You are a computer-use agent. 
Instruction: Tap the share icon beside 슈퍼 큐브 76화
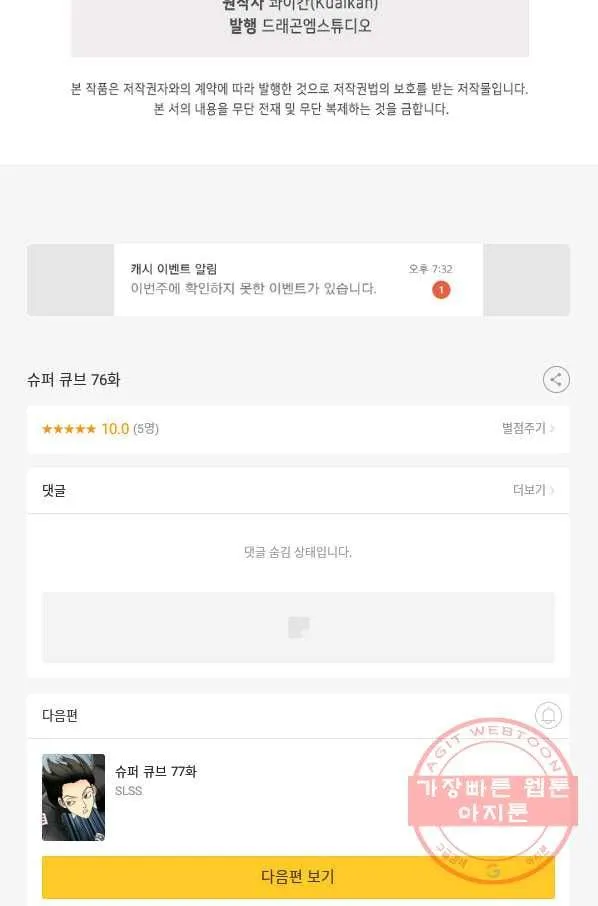(556, 380)
